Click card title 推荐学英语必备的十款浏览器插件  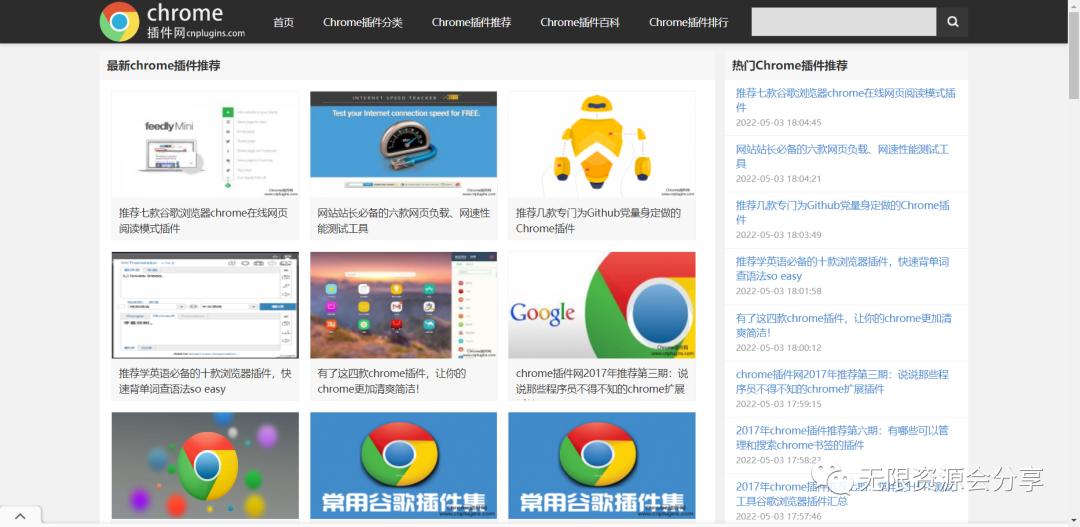click(x=205, y=381)
